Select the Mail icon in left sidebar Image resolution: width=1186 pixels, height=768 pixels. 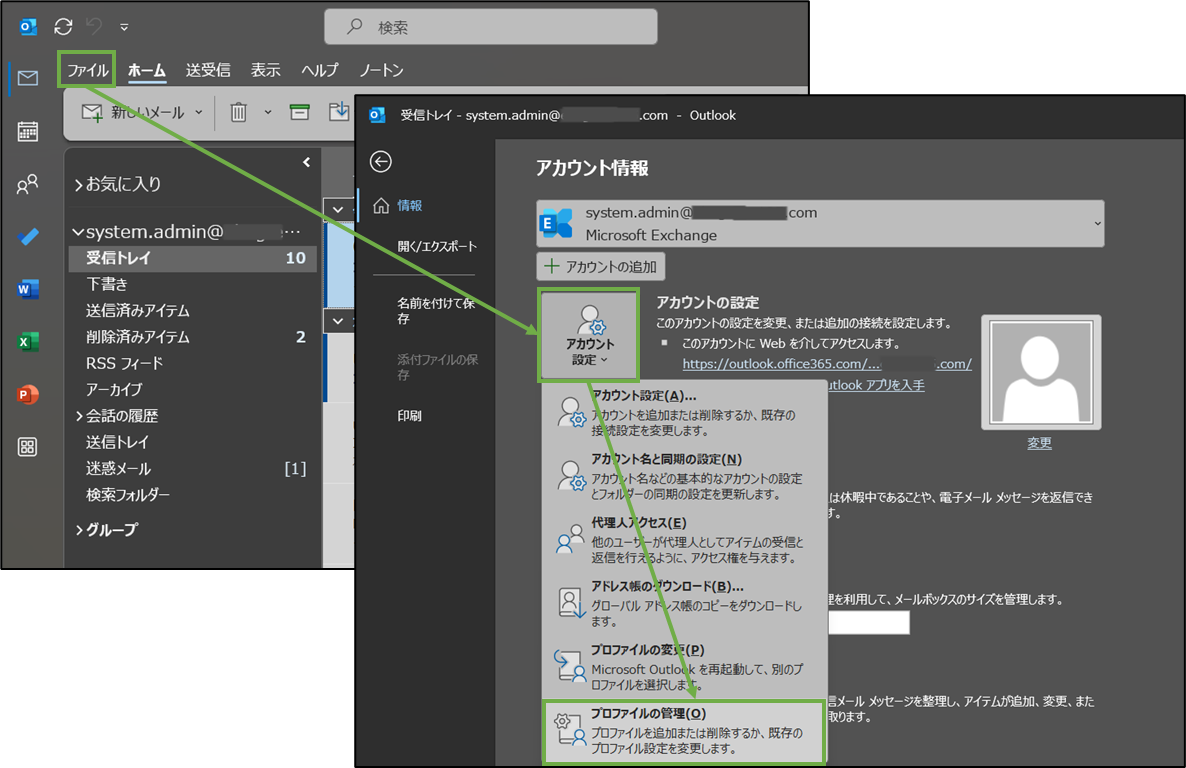click(x=28, y=78)
